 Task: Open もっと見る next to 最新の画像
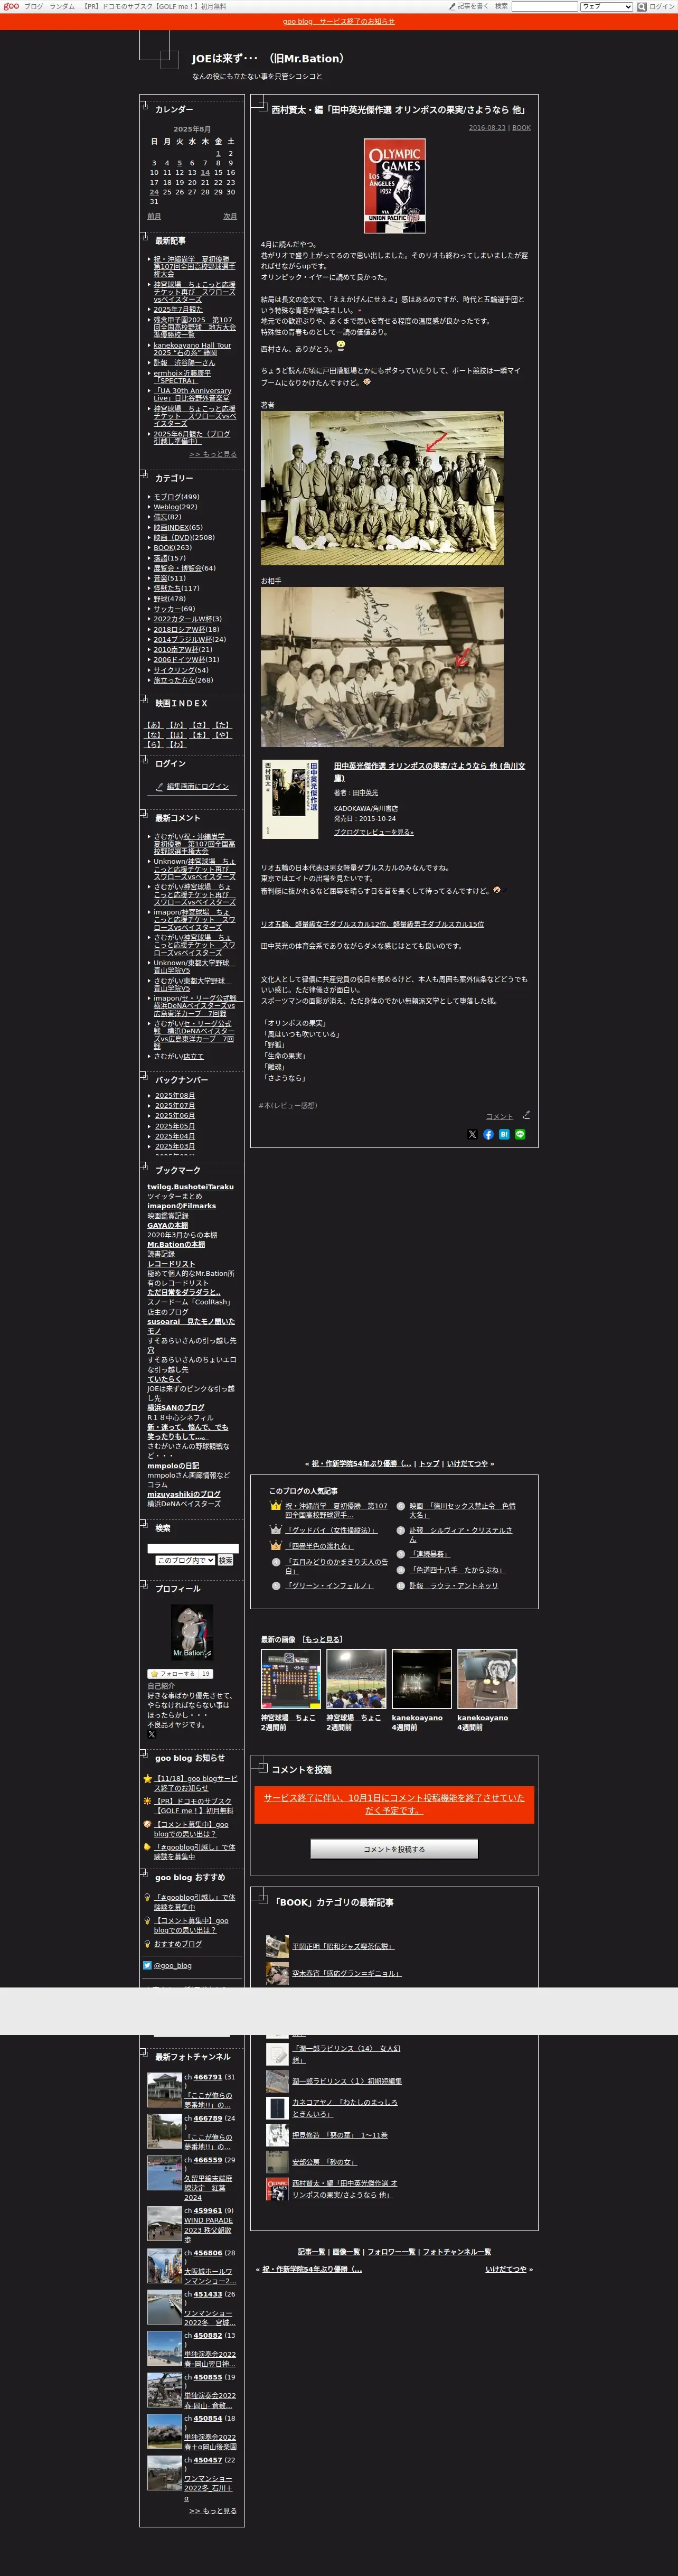pyautogui.click(x=323, y=1639)
